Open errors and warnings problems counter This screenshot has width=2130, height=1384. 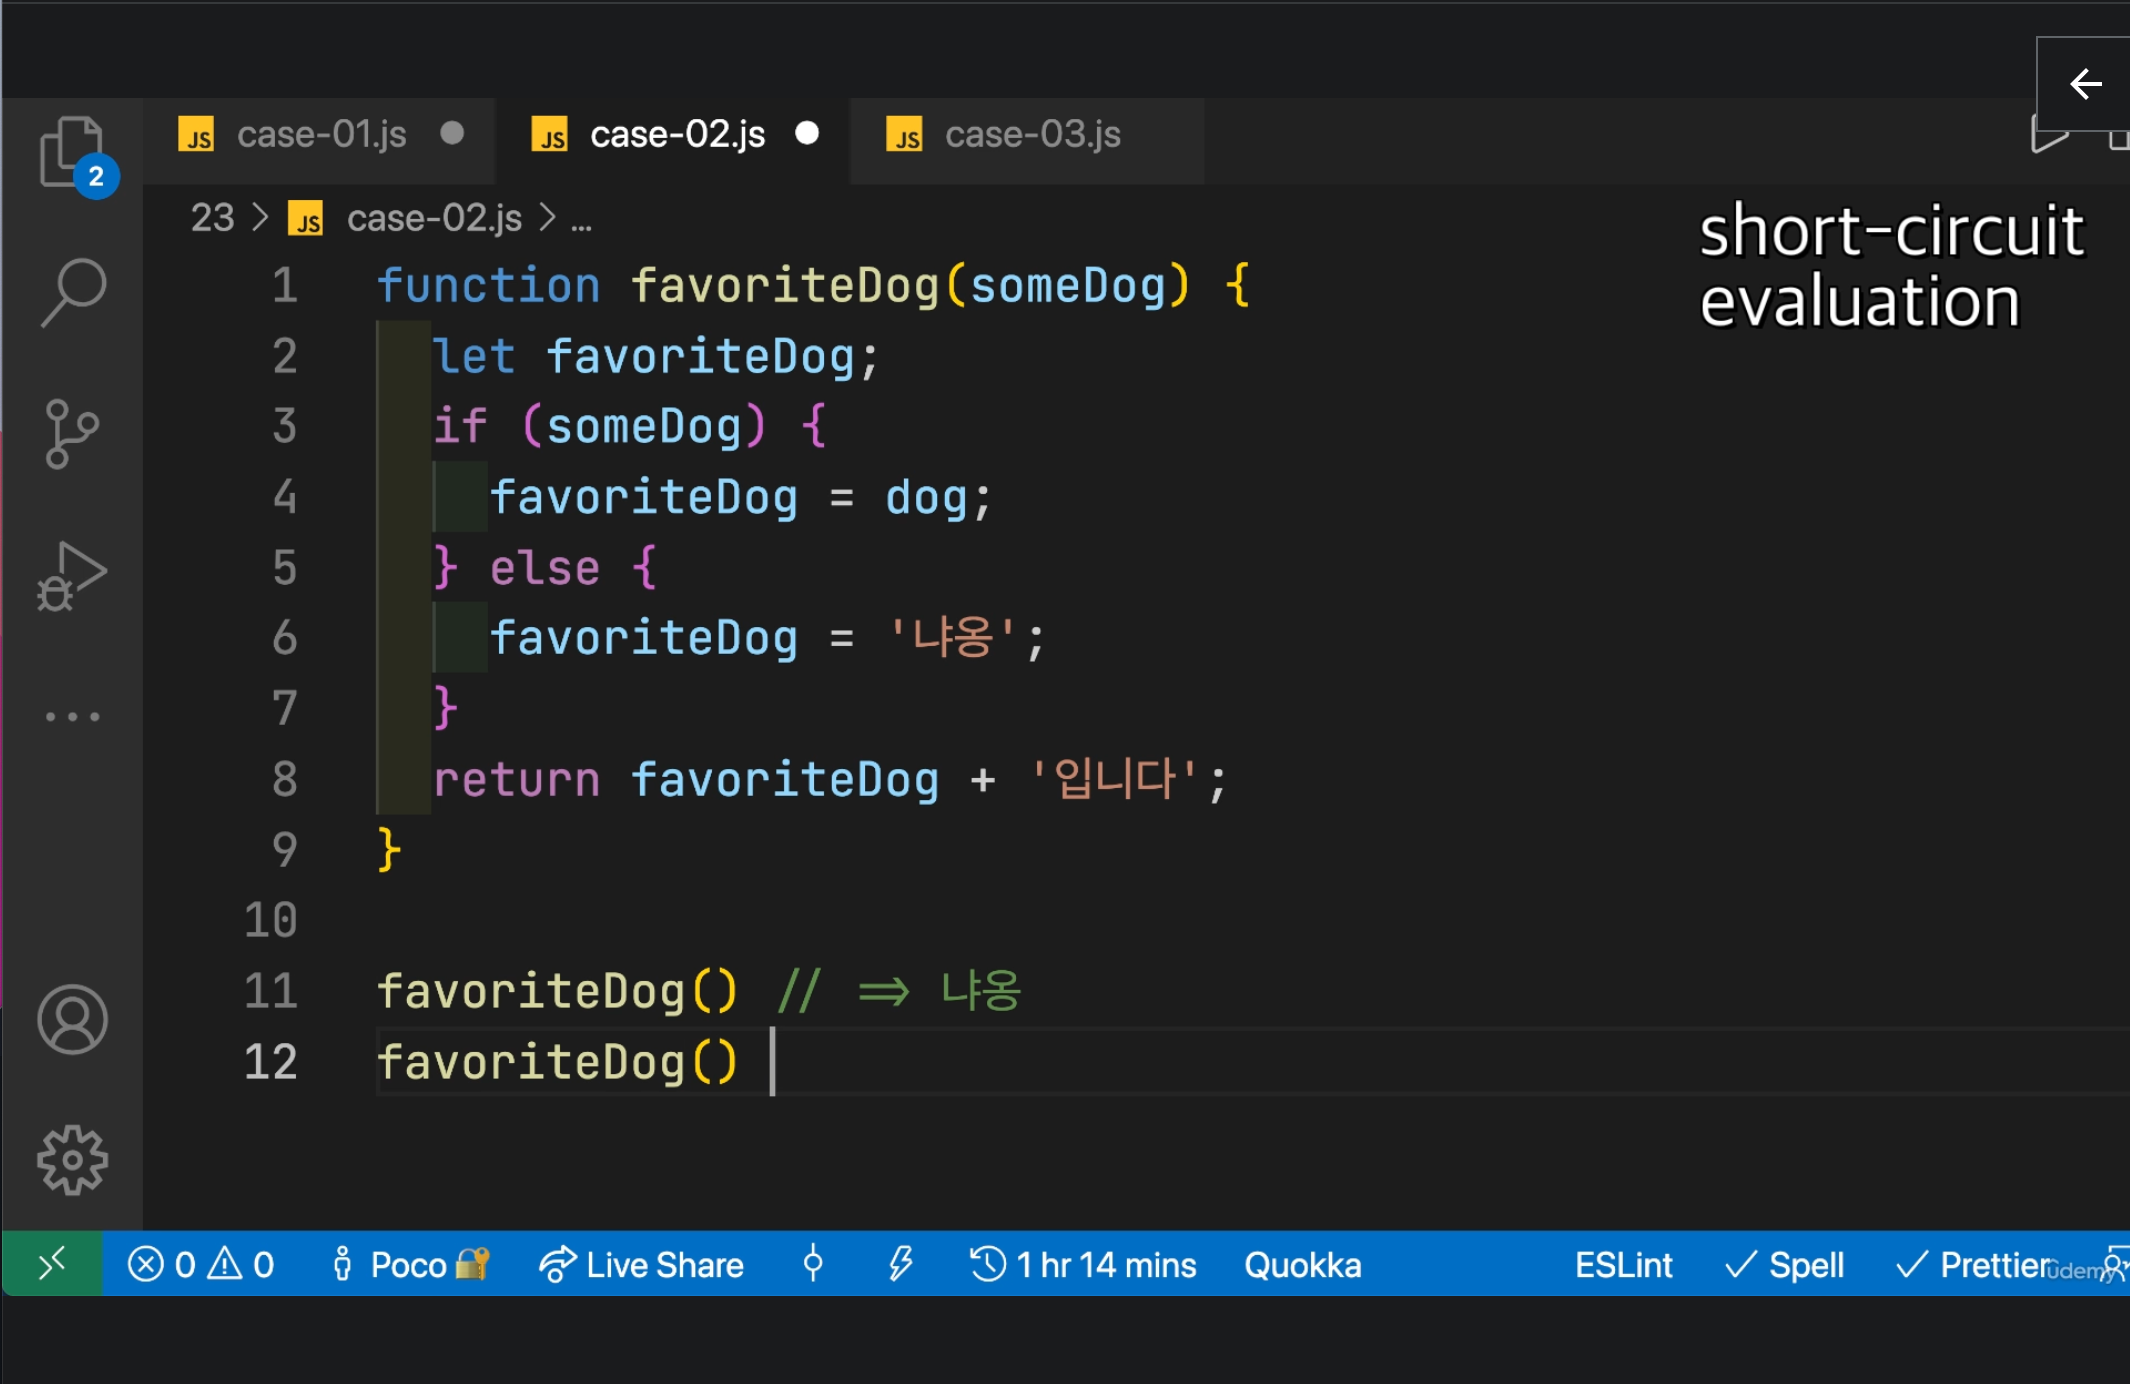(x=201, y=1265)
